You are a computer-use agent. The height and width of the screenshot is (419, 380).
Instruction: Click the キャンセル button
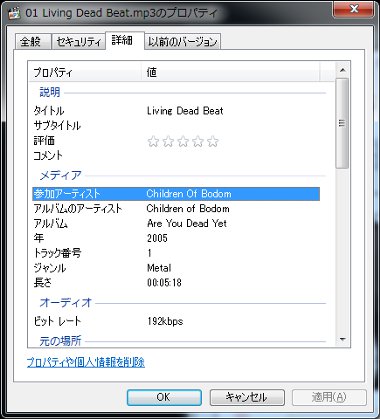point(247,397)
